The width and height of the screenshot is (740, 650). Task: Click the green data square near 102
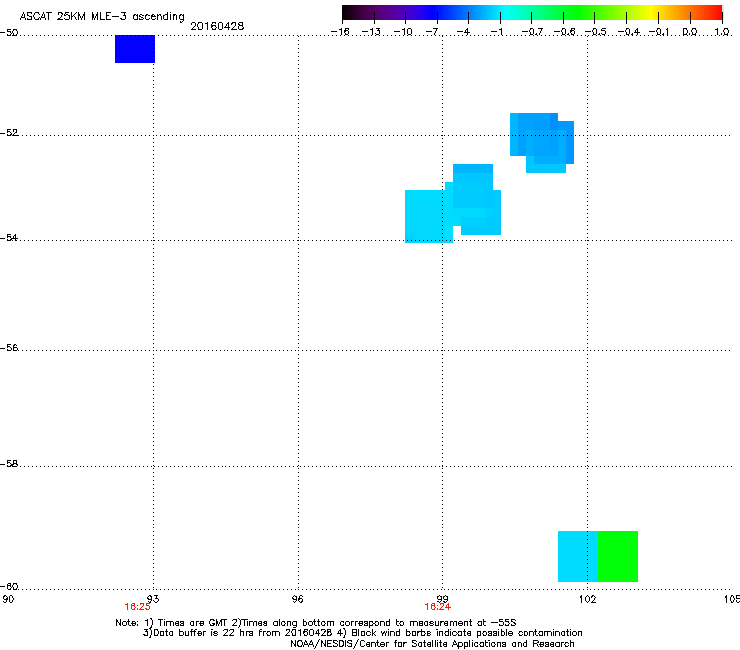618,556
